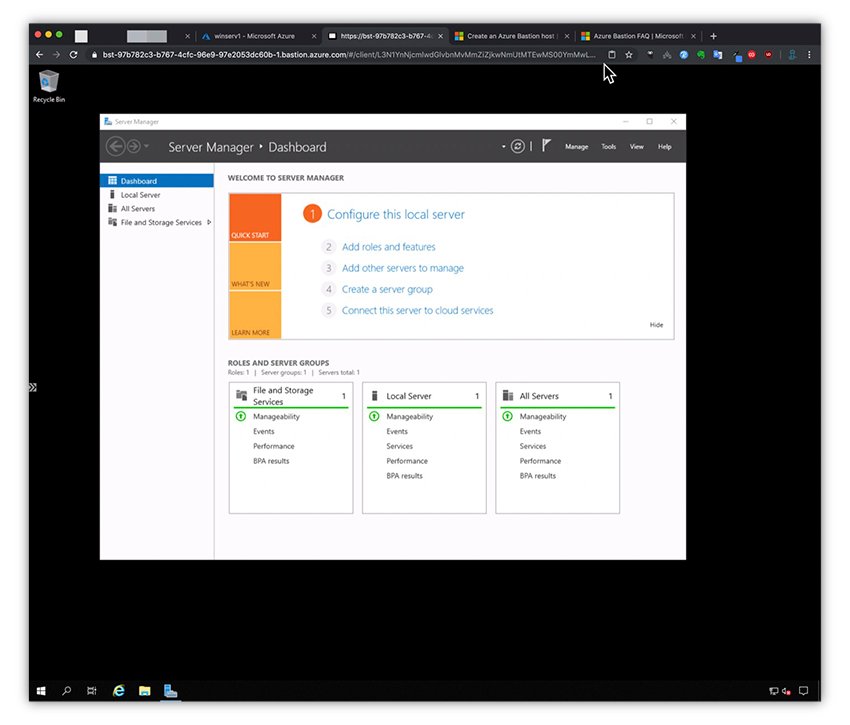The width and height of the screenshot is (850, 725).
Task: Select the Dashboard item in Server Manager sidebar
Action: (141, 180)
